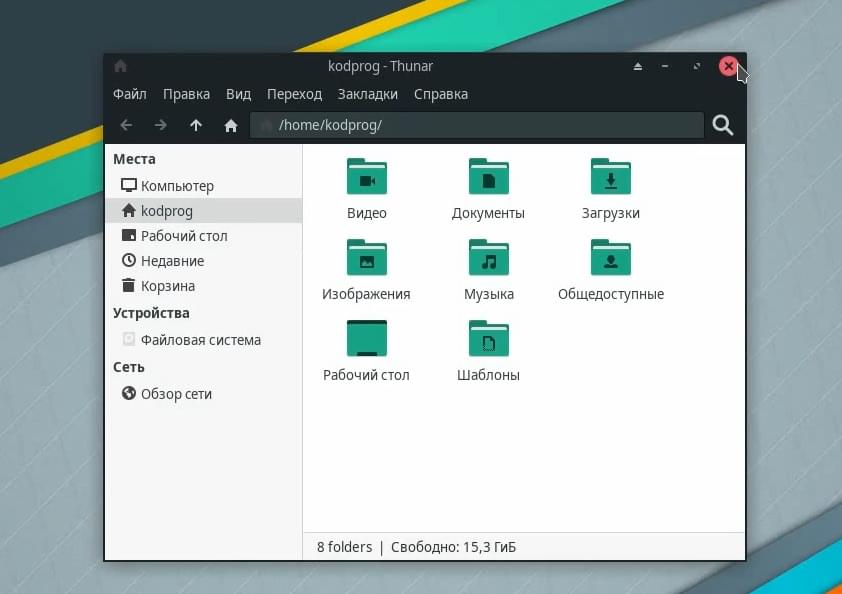Viewport: 842px width, 594px height.
Task: Open the Файл menu
Action: click(129, 94)
